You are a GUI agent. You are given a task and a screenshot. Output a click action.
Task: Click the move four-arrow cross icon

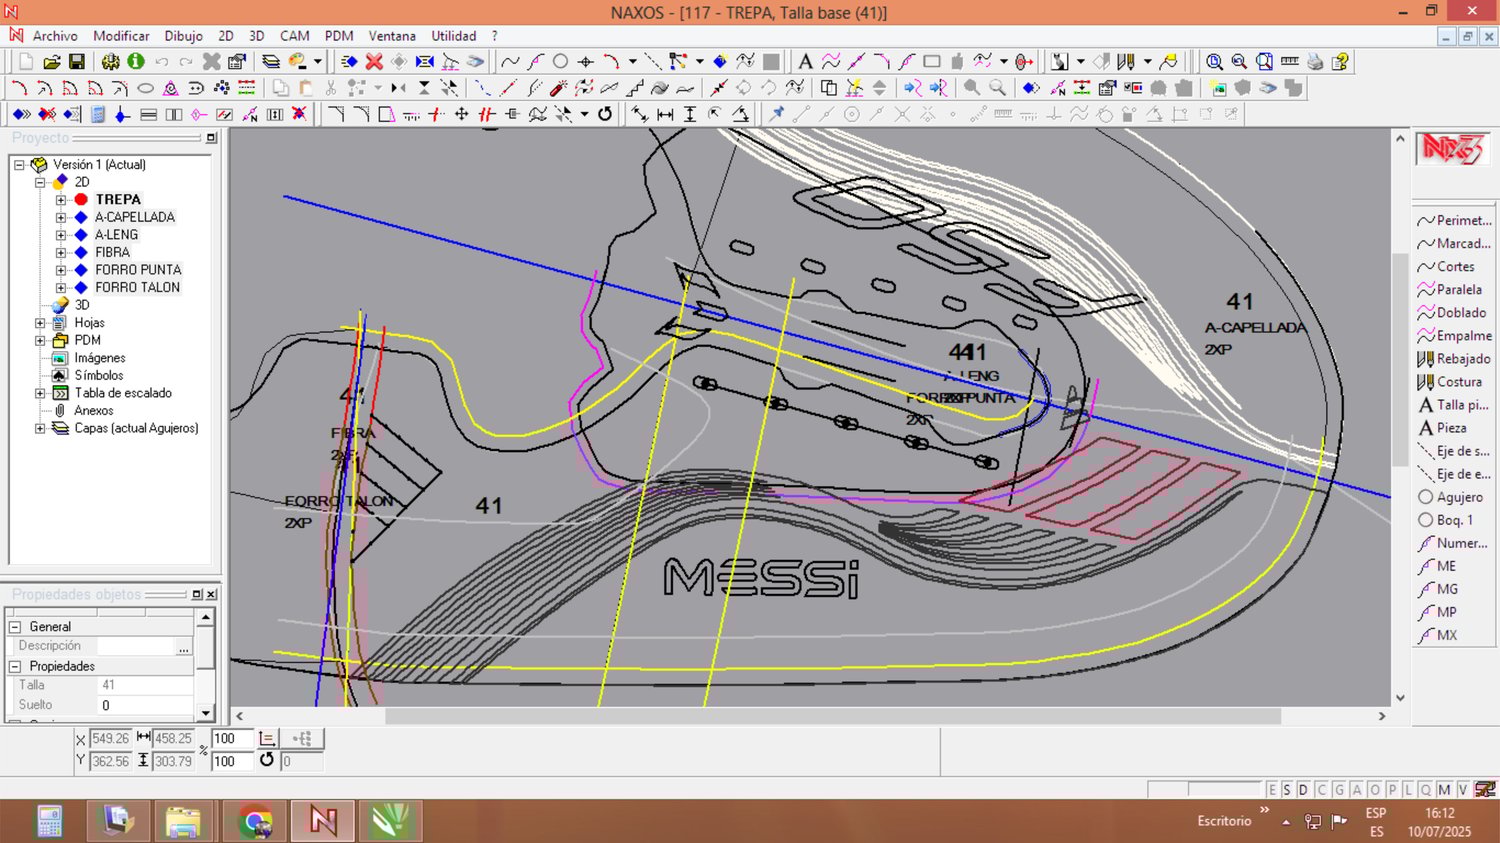click(461, 114)
